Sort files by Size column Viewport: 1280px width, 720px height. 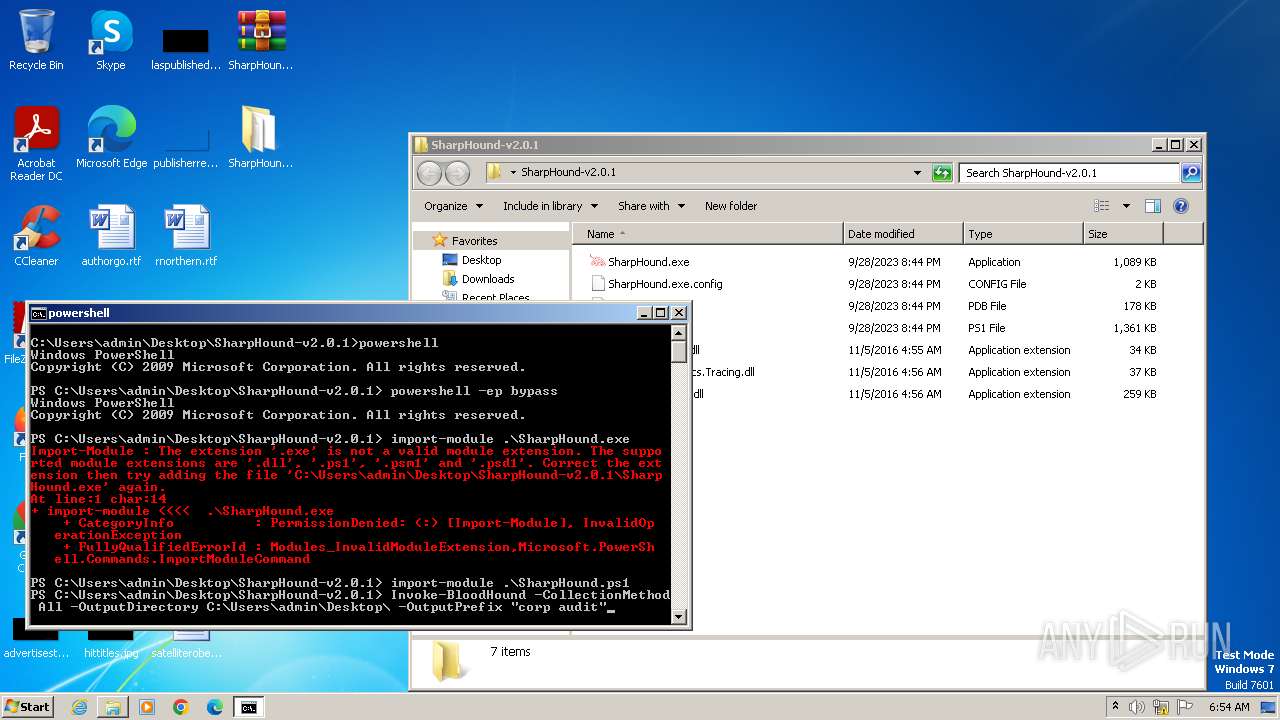[1124, 234]
